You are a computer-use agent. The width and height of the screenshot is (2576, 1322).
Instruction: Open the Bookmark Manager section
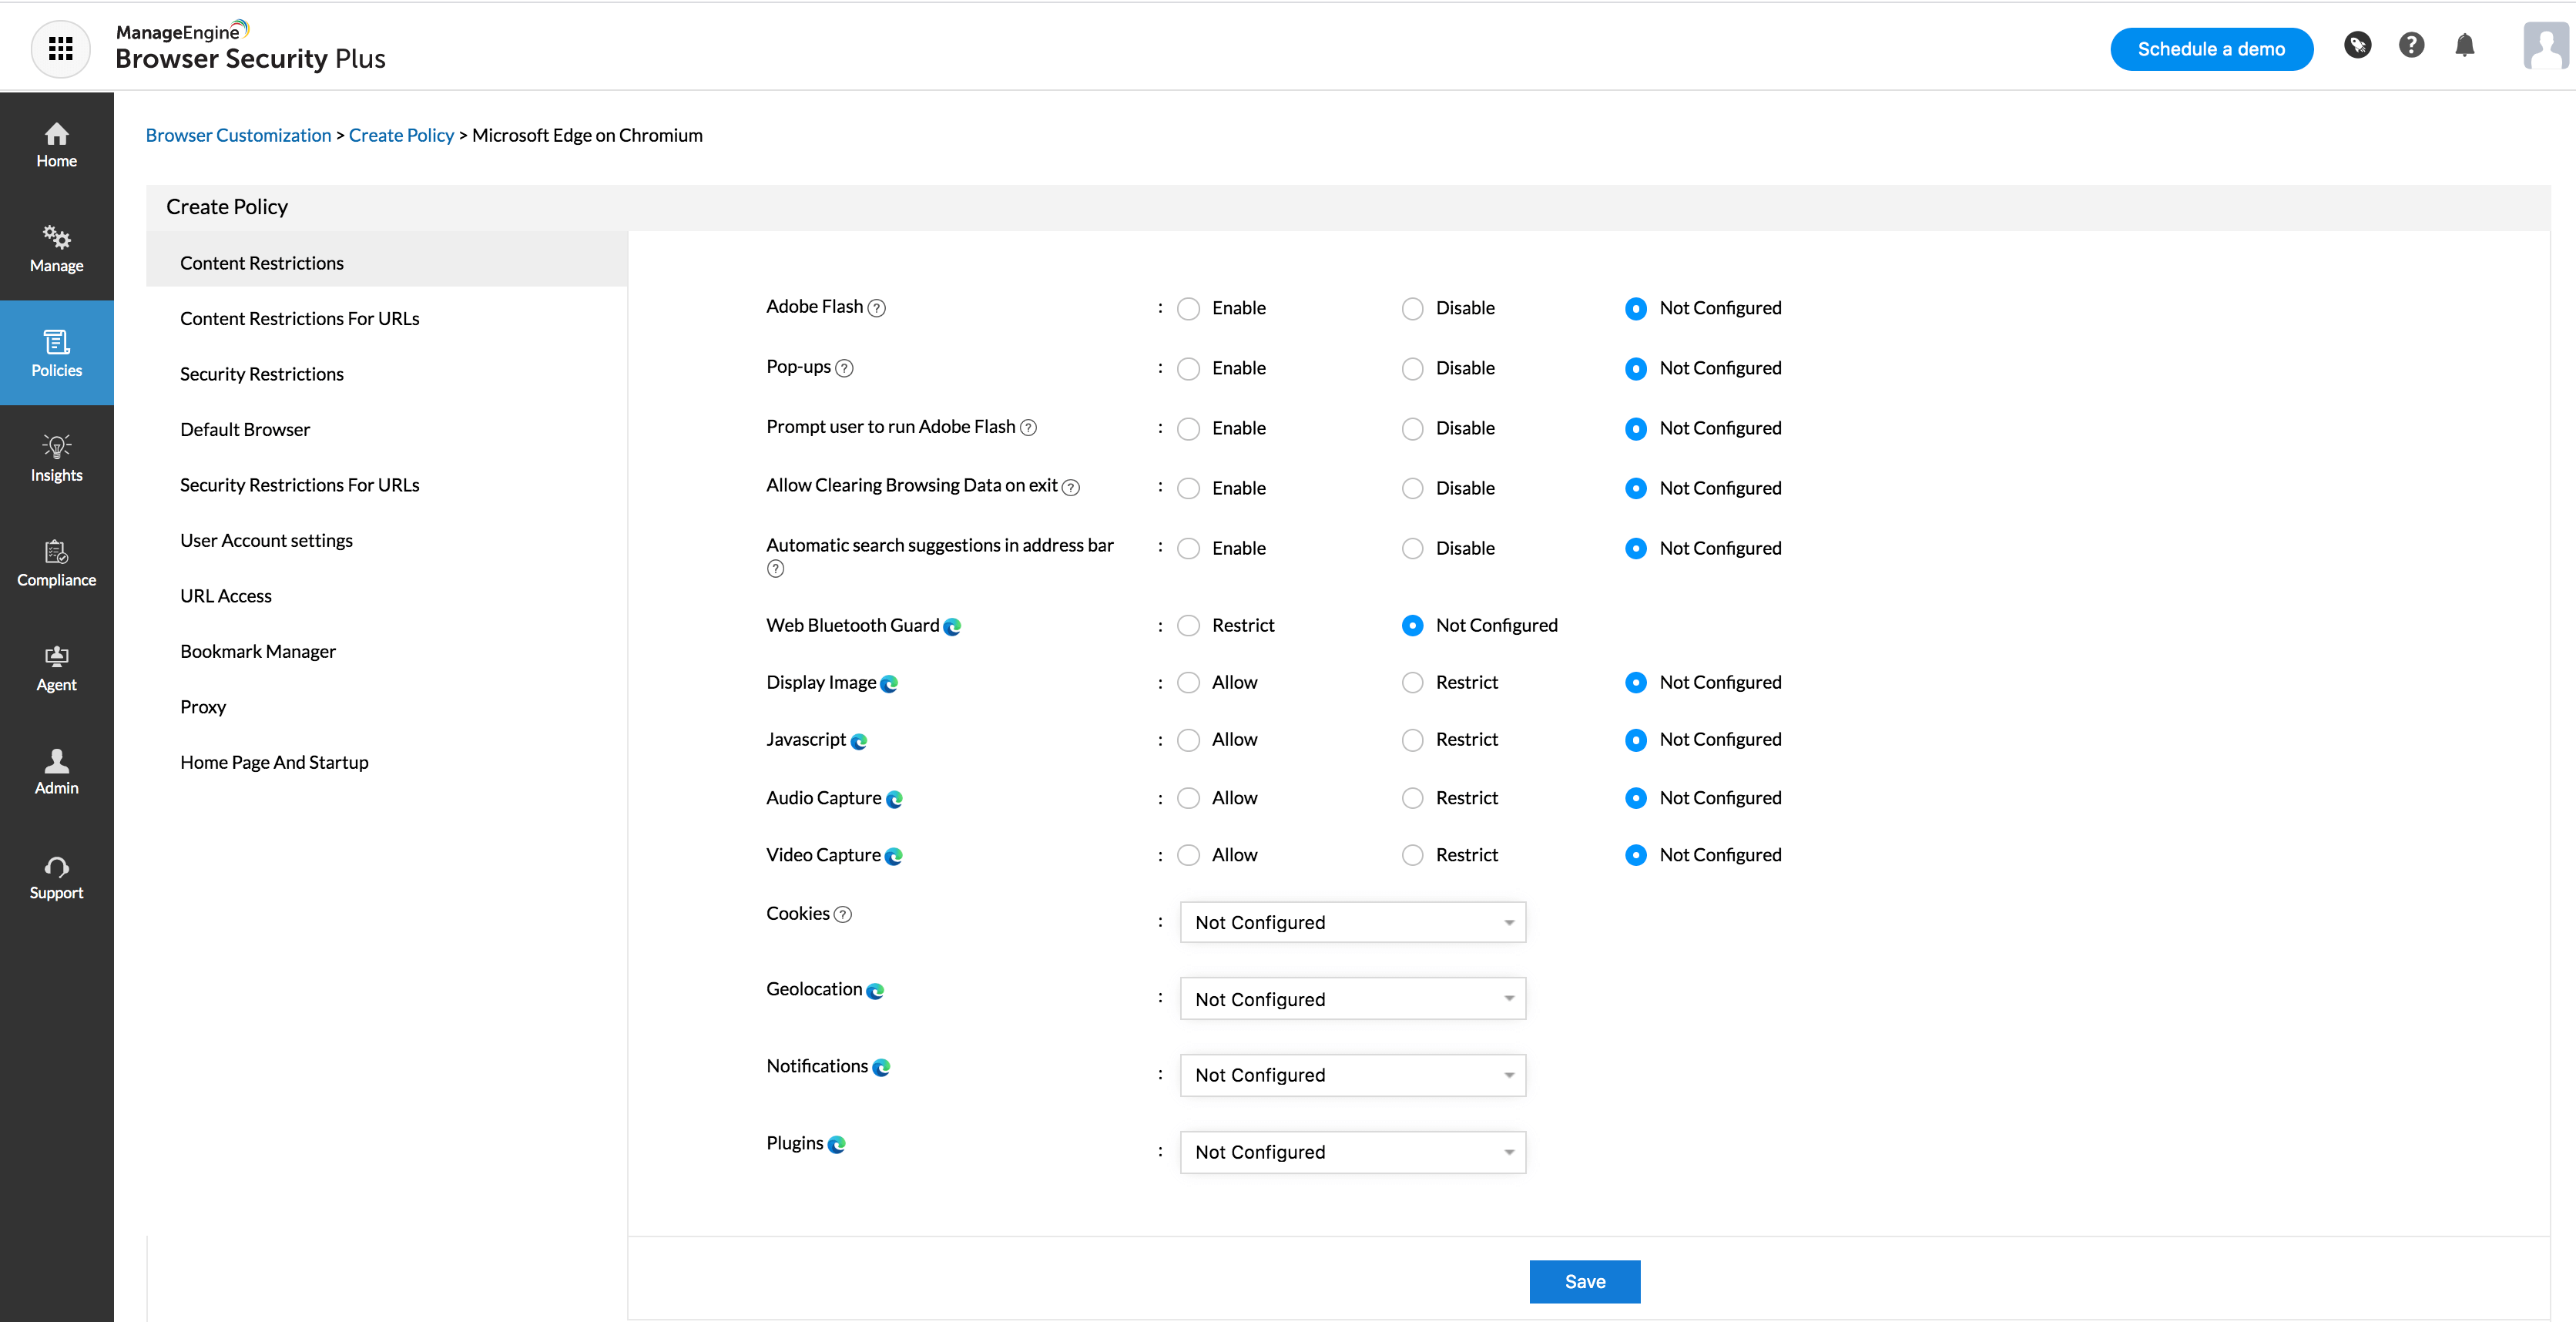click(258, 651)
